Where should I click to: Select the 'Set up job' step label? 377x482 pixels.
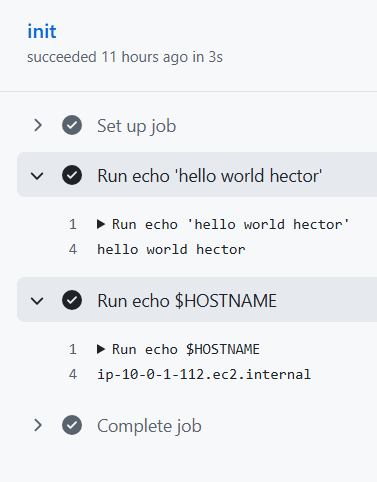(x=136, y=126)
